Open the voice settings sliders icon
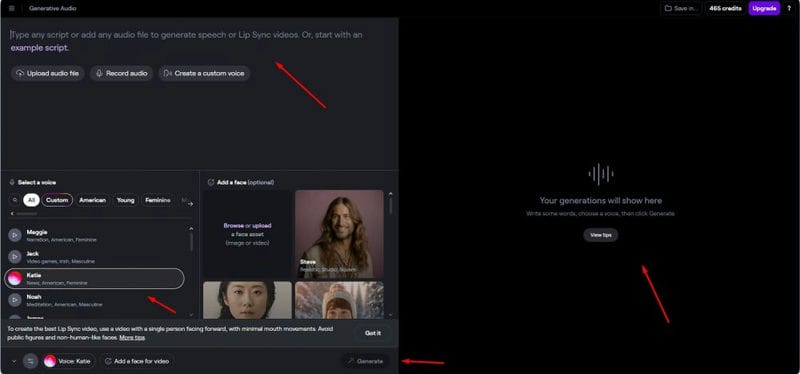Screen dimensions: 800x374 pos(31,361)
